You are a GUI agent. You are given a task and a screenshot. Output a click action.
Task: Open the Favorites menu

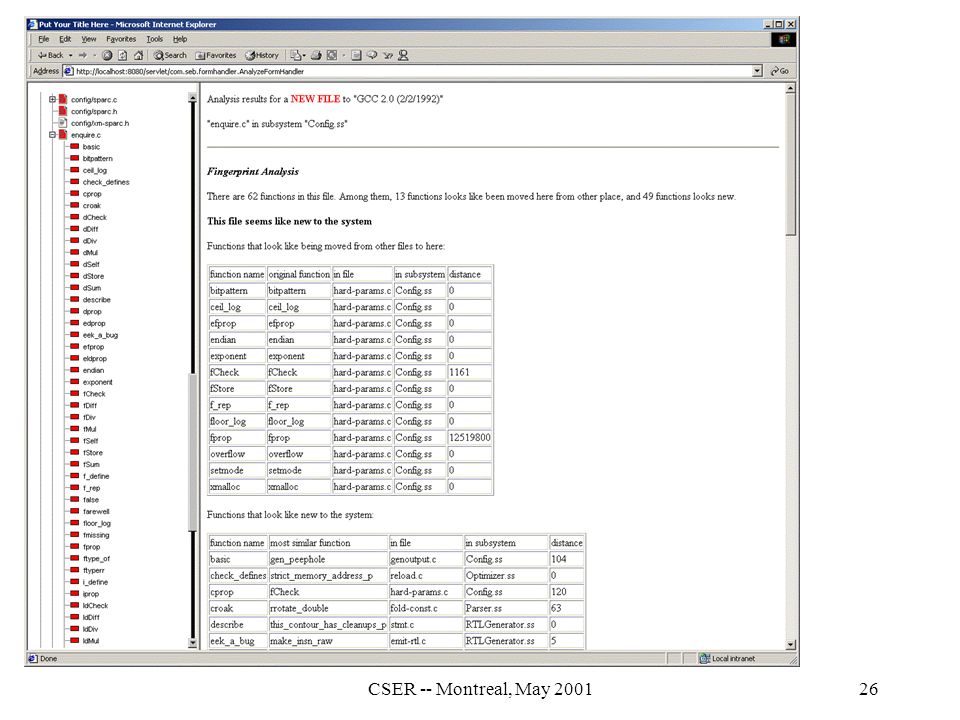point(121,39)
